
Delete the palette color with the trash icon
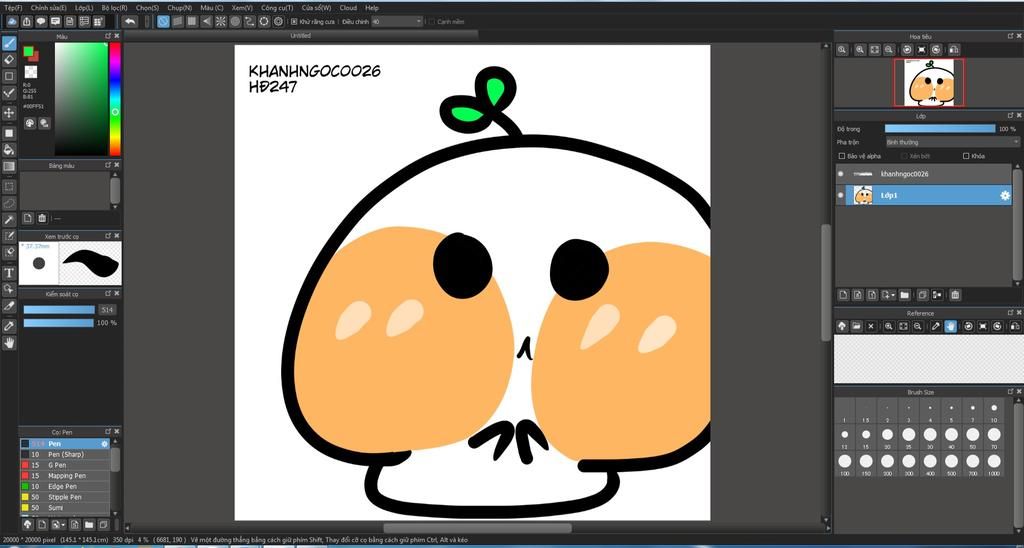pyautogui.click(x=42, y=218)
